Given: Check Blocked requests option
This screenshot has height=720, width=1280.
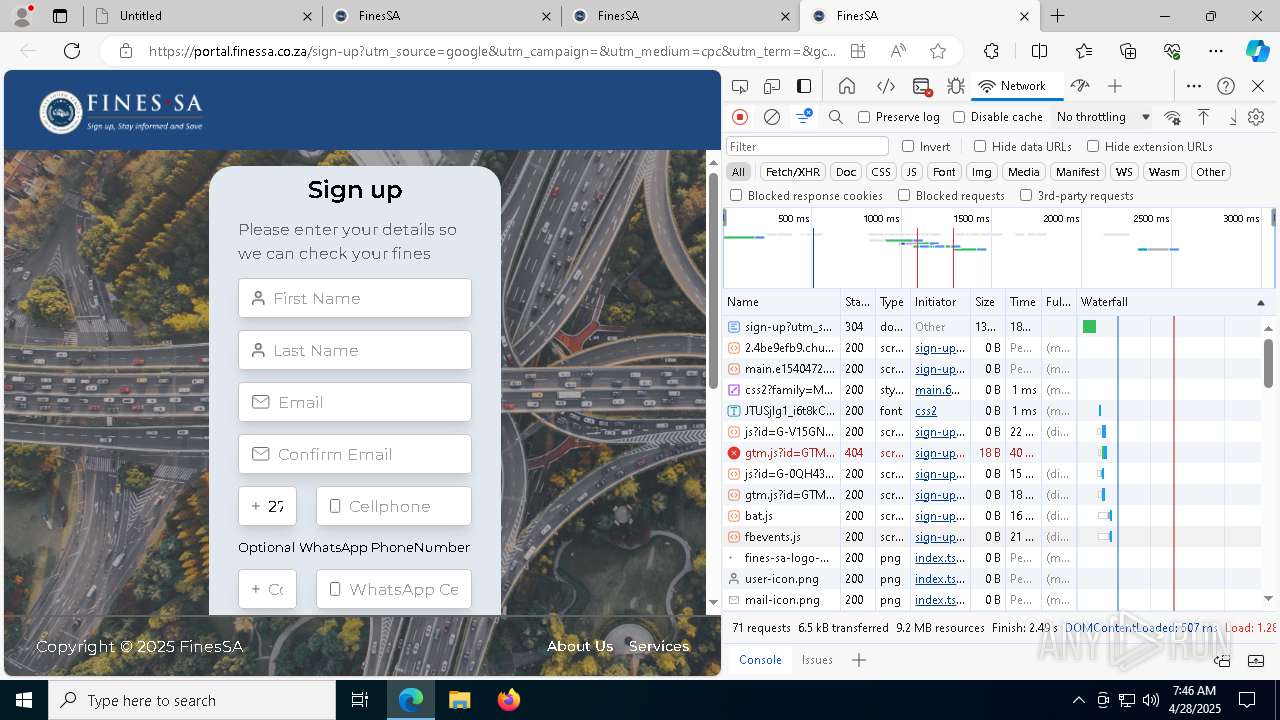Looking at the screenshot, I should click(904, 196).
